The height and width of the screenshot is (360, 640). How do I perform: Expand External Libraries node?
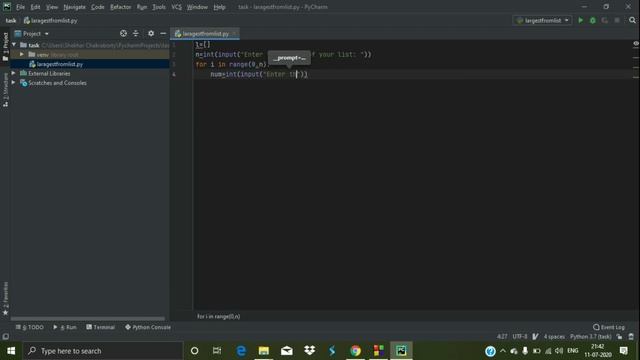[x=13, y=73]
